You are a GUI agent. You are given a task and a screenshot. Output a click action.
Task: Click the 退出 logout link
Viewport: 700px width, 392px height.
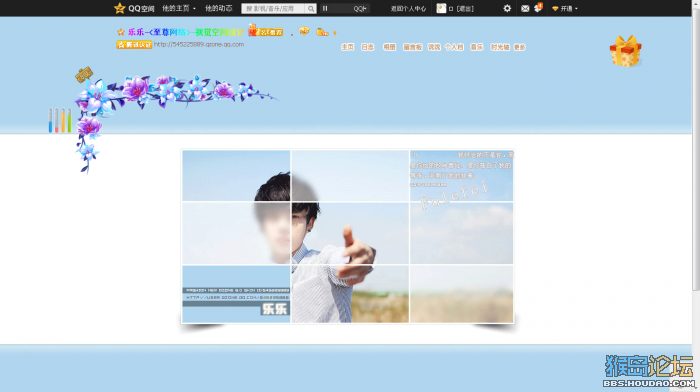(465, 8)
